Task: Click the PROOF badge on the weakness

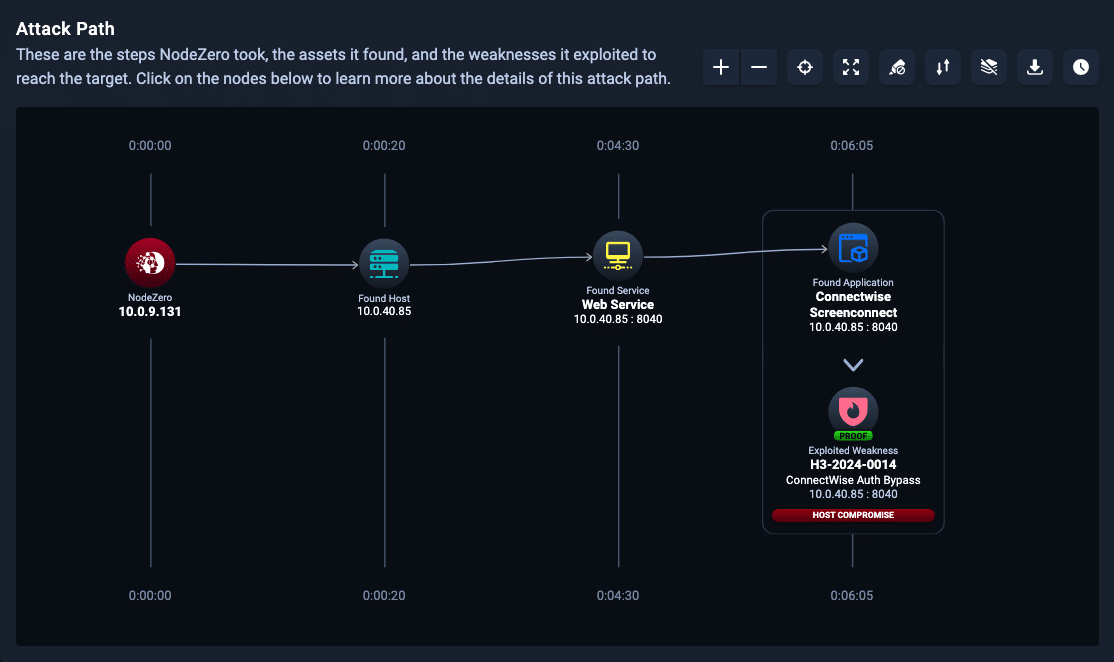Action: (853, 436)
